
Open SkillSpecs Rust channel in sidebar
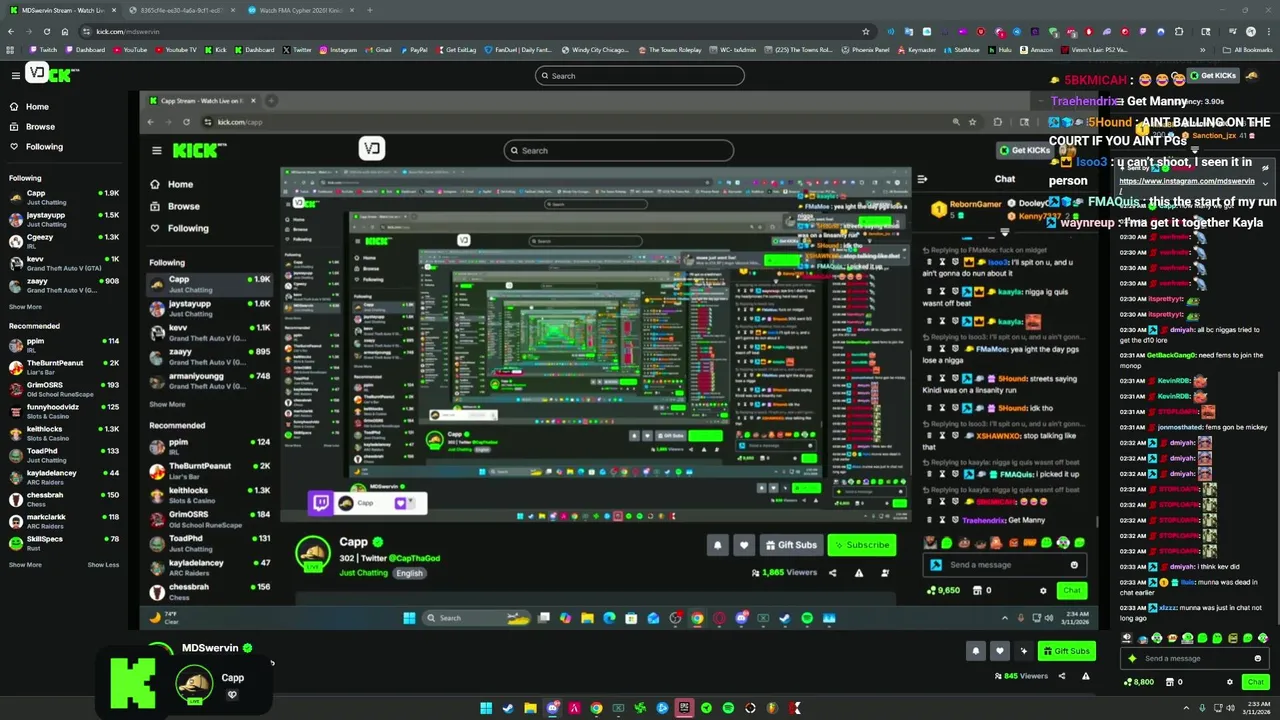pos(63,543)
